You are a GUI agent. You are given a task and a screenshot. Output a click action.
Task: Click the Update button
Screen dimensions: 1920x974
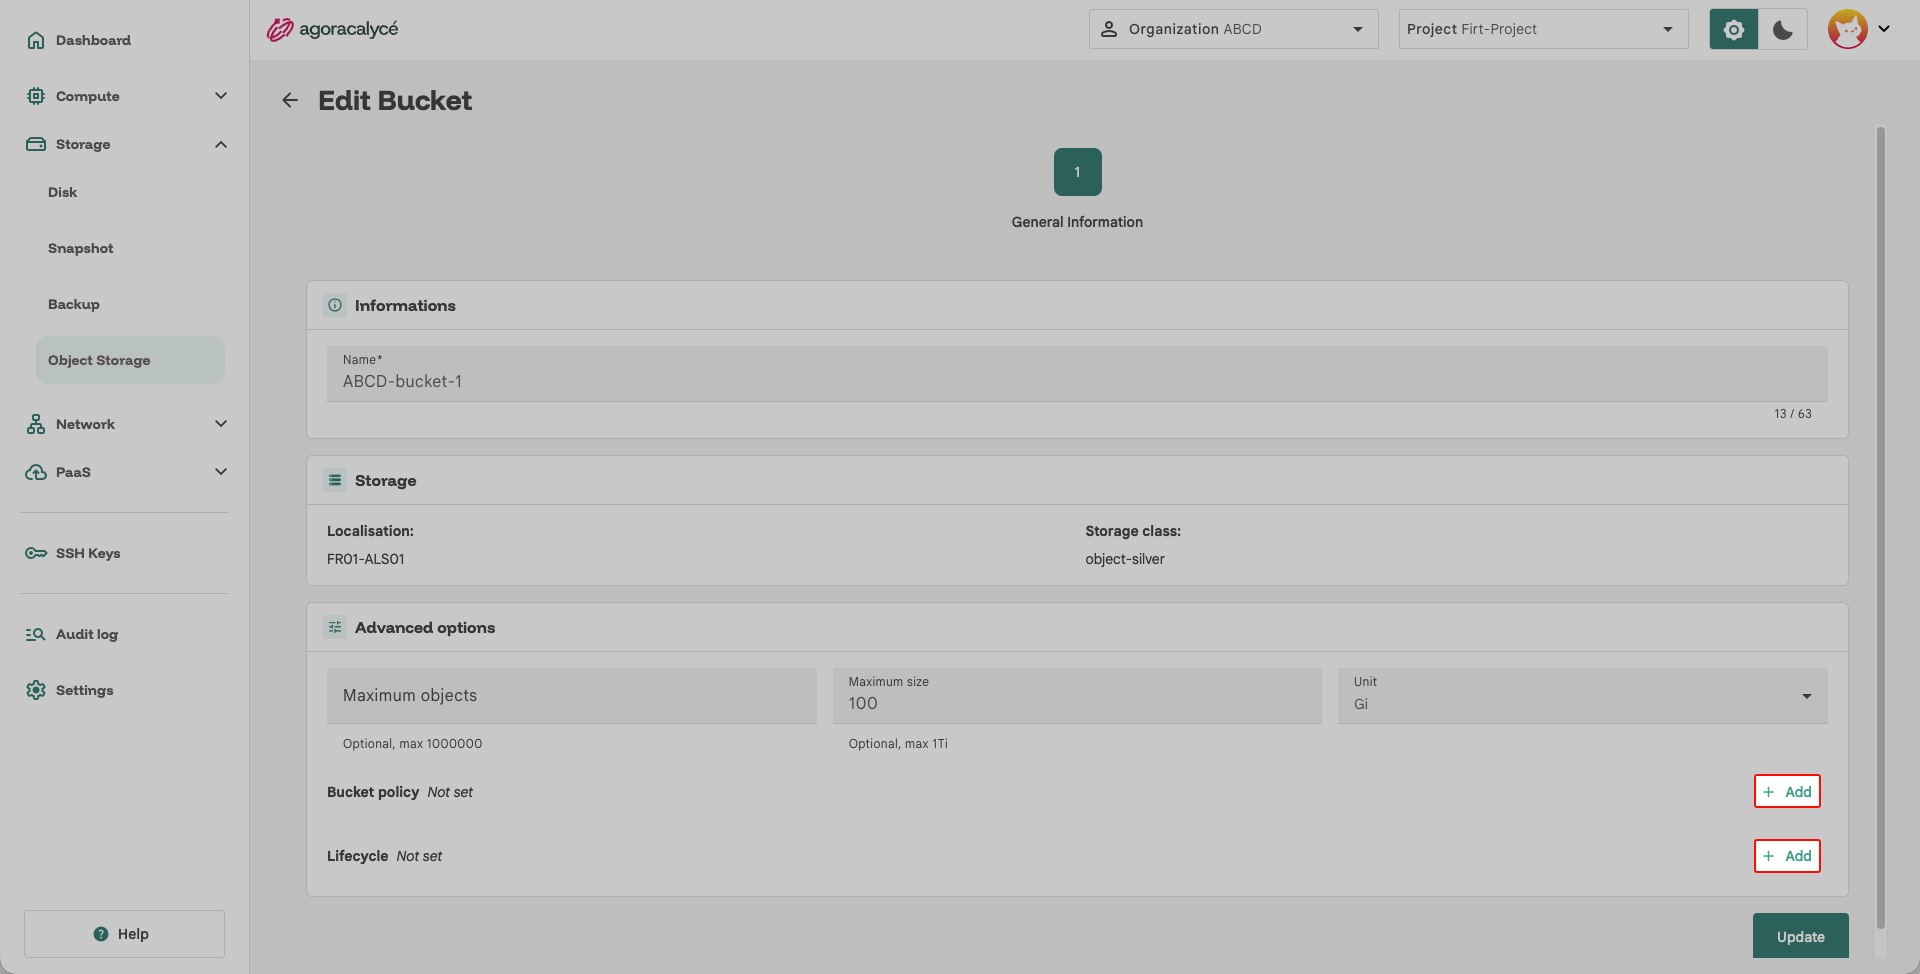coord(1800,936)
